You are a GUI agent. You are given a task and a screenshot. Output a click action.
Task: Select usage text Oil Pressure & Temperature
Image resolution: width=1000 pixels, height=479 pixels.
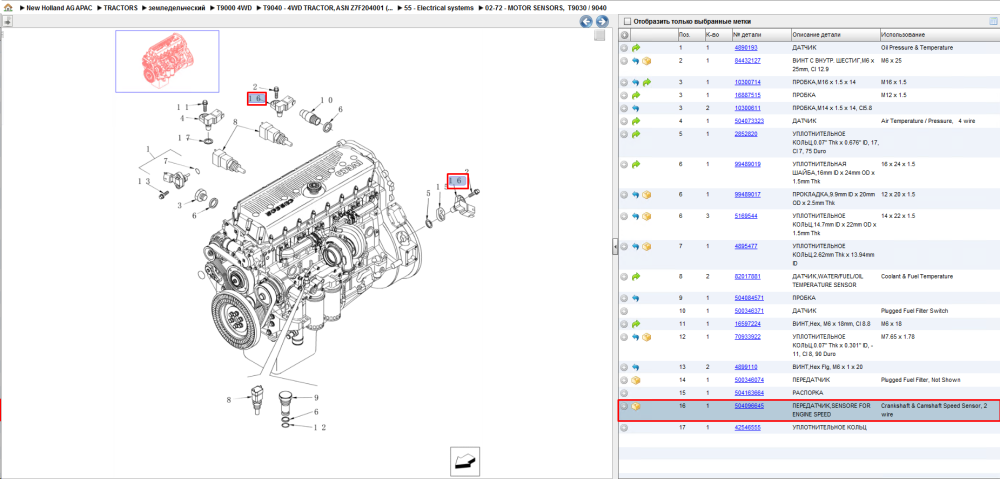916,48
